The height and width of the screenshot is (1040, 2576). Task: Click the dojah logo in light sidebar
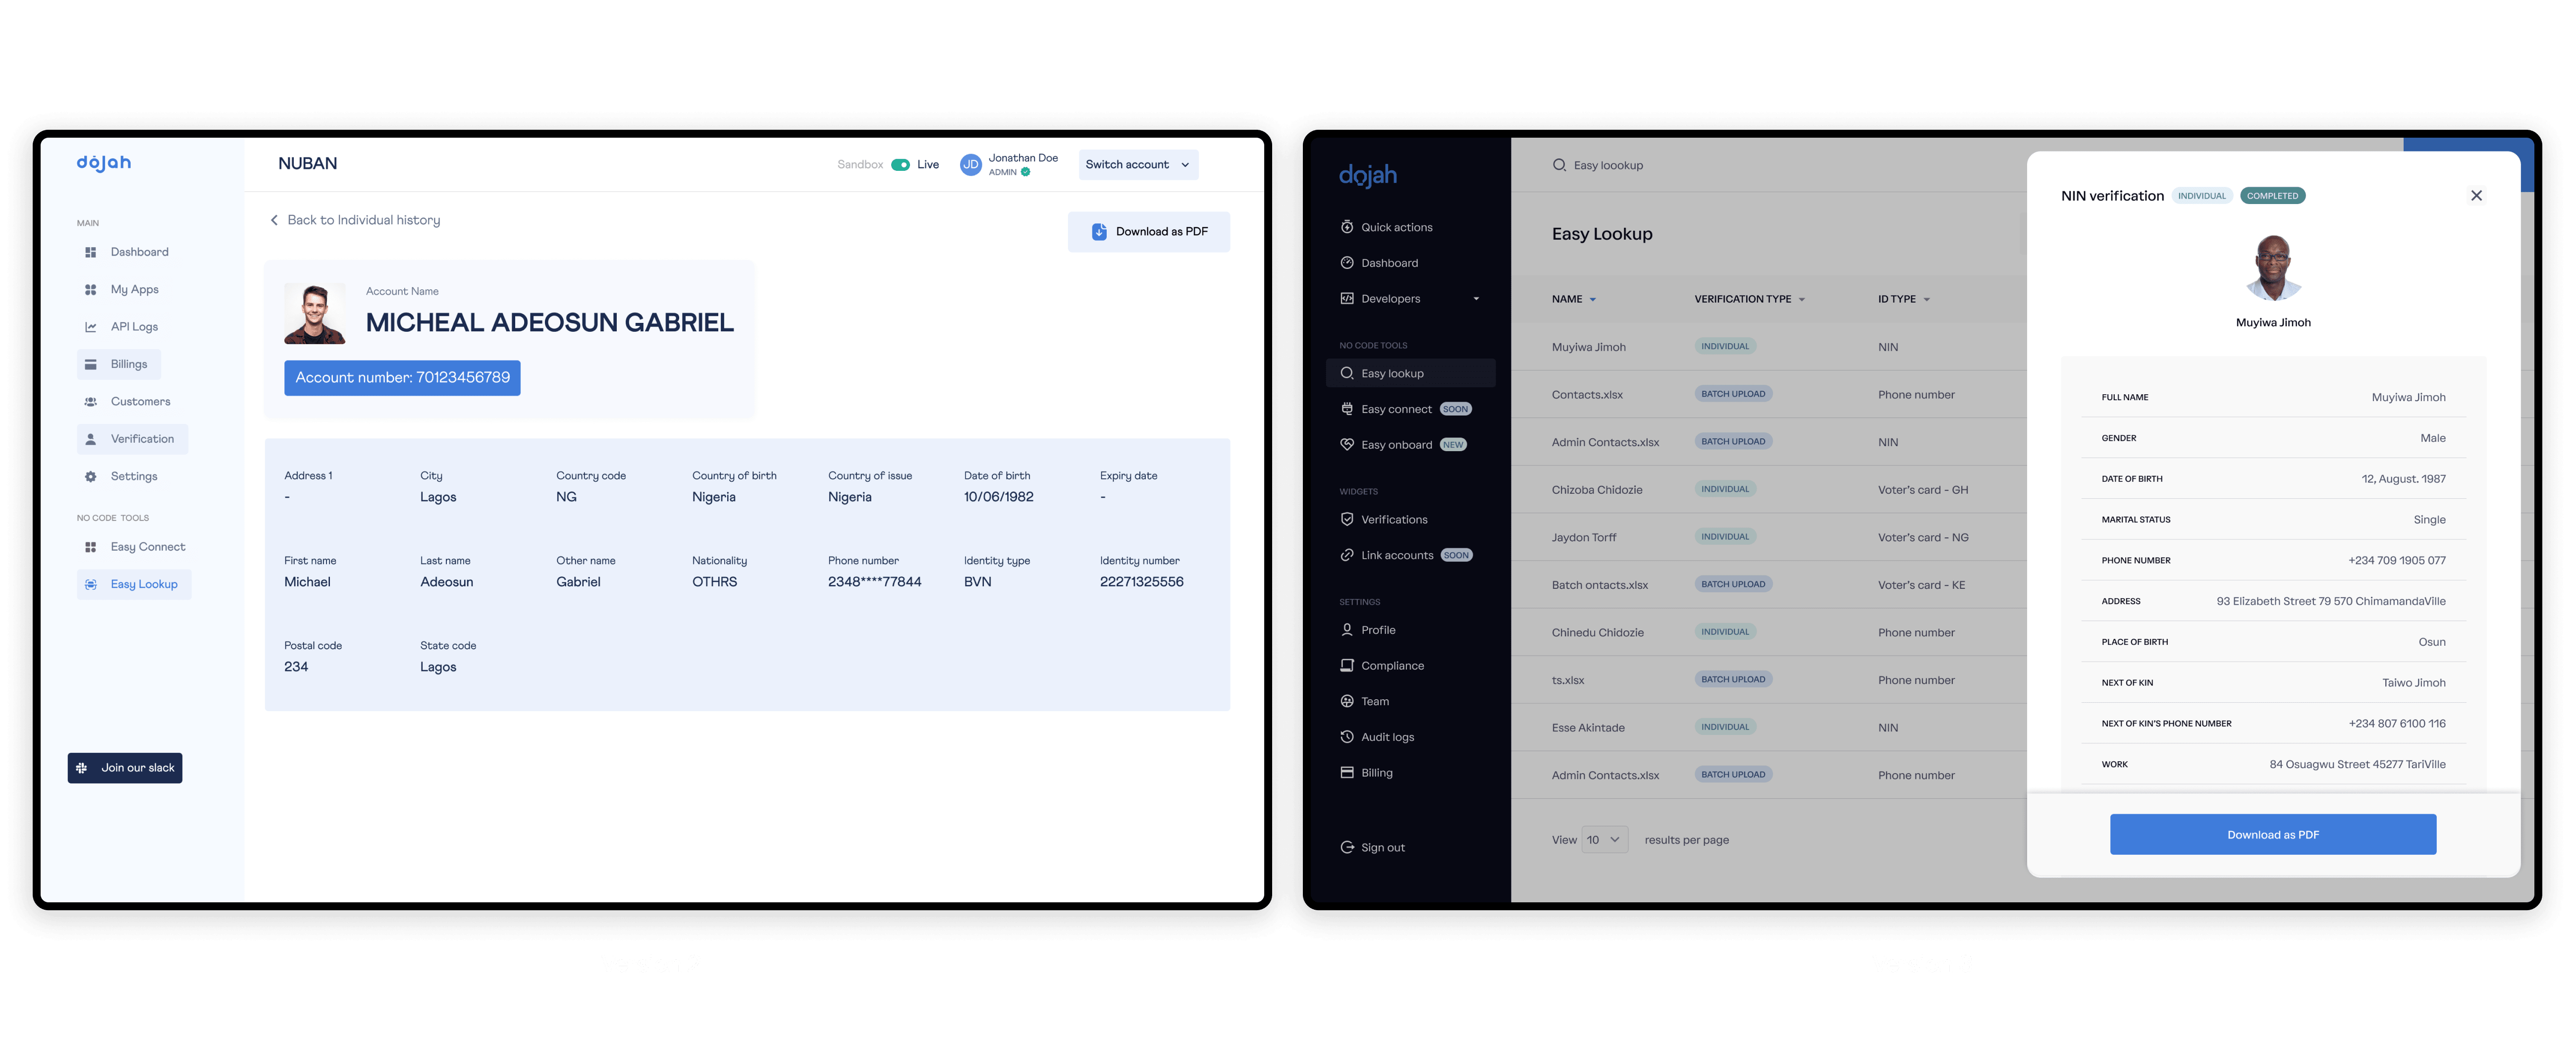tap(104, 163)
